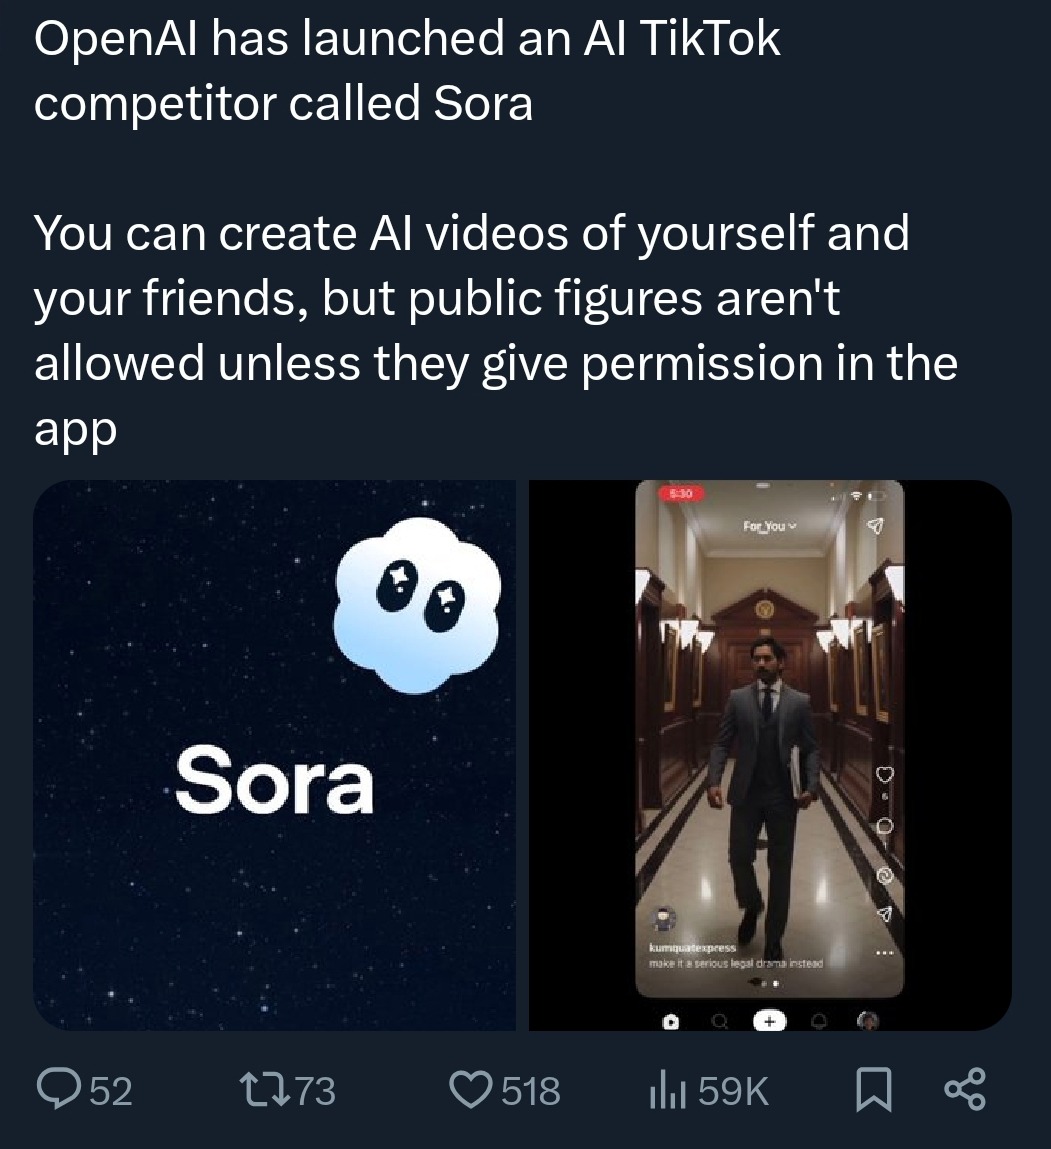
Task: Select the video feed icon at bottom left
Action: click(671, 1021)
